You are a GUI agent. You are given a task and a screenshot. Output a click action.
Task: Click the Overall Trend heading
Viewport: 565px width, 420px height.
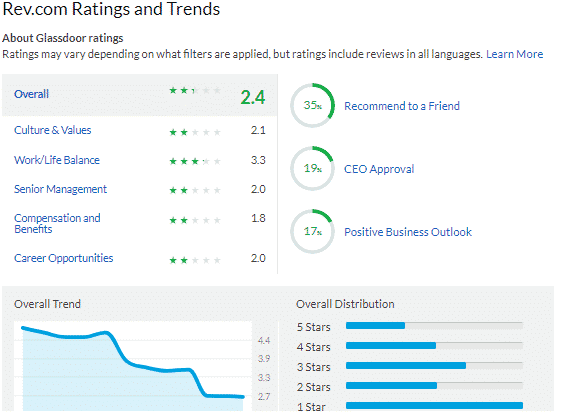(x=47, y=304)
